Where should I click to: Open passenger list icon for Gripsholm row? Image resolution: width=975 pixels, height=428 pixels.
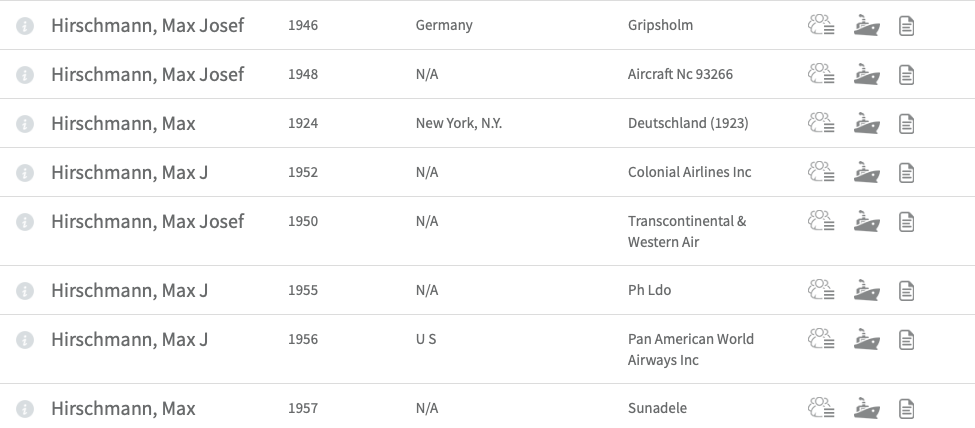click(x=821, y=25)
